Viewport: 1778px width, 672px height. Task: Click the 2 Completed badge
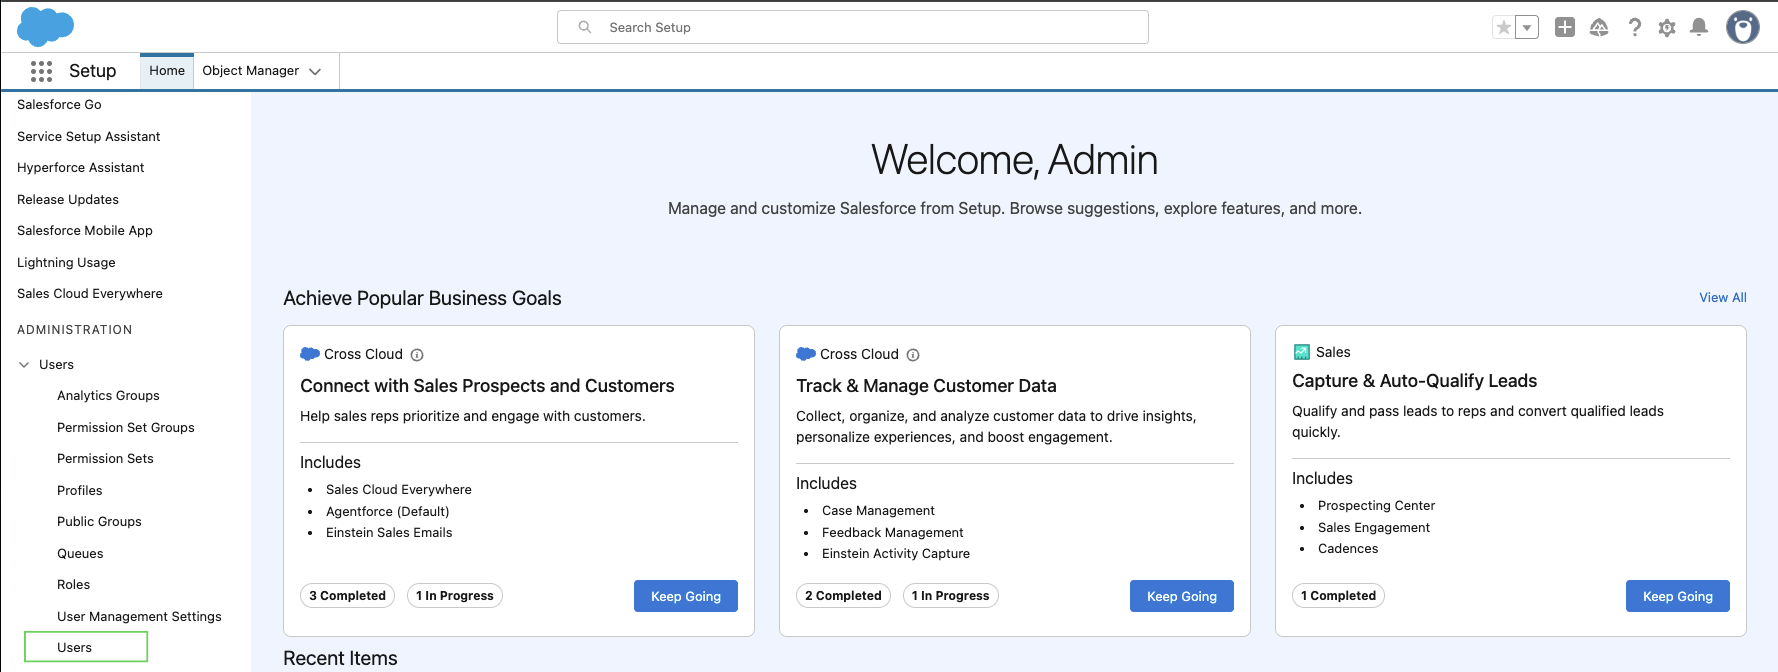click(x=843, y=596)
